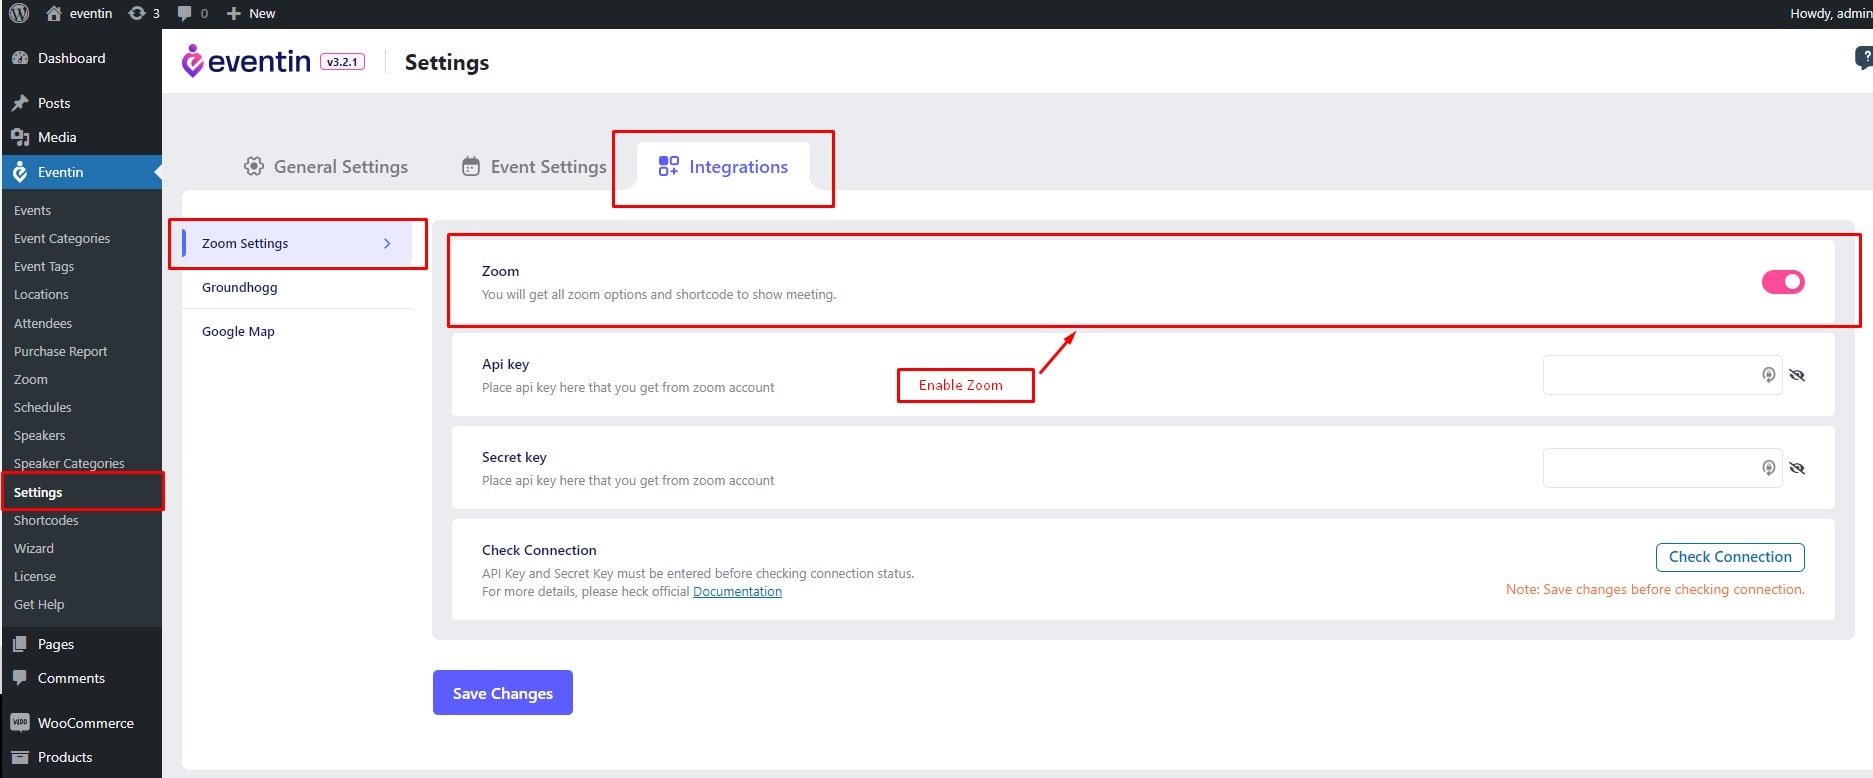Image resolution: width=1873 pixels, height=778 pixels.
Task: Click the plus New icon
Action: pos(234,13)
